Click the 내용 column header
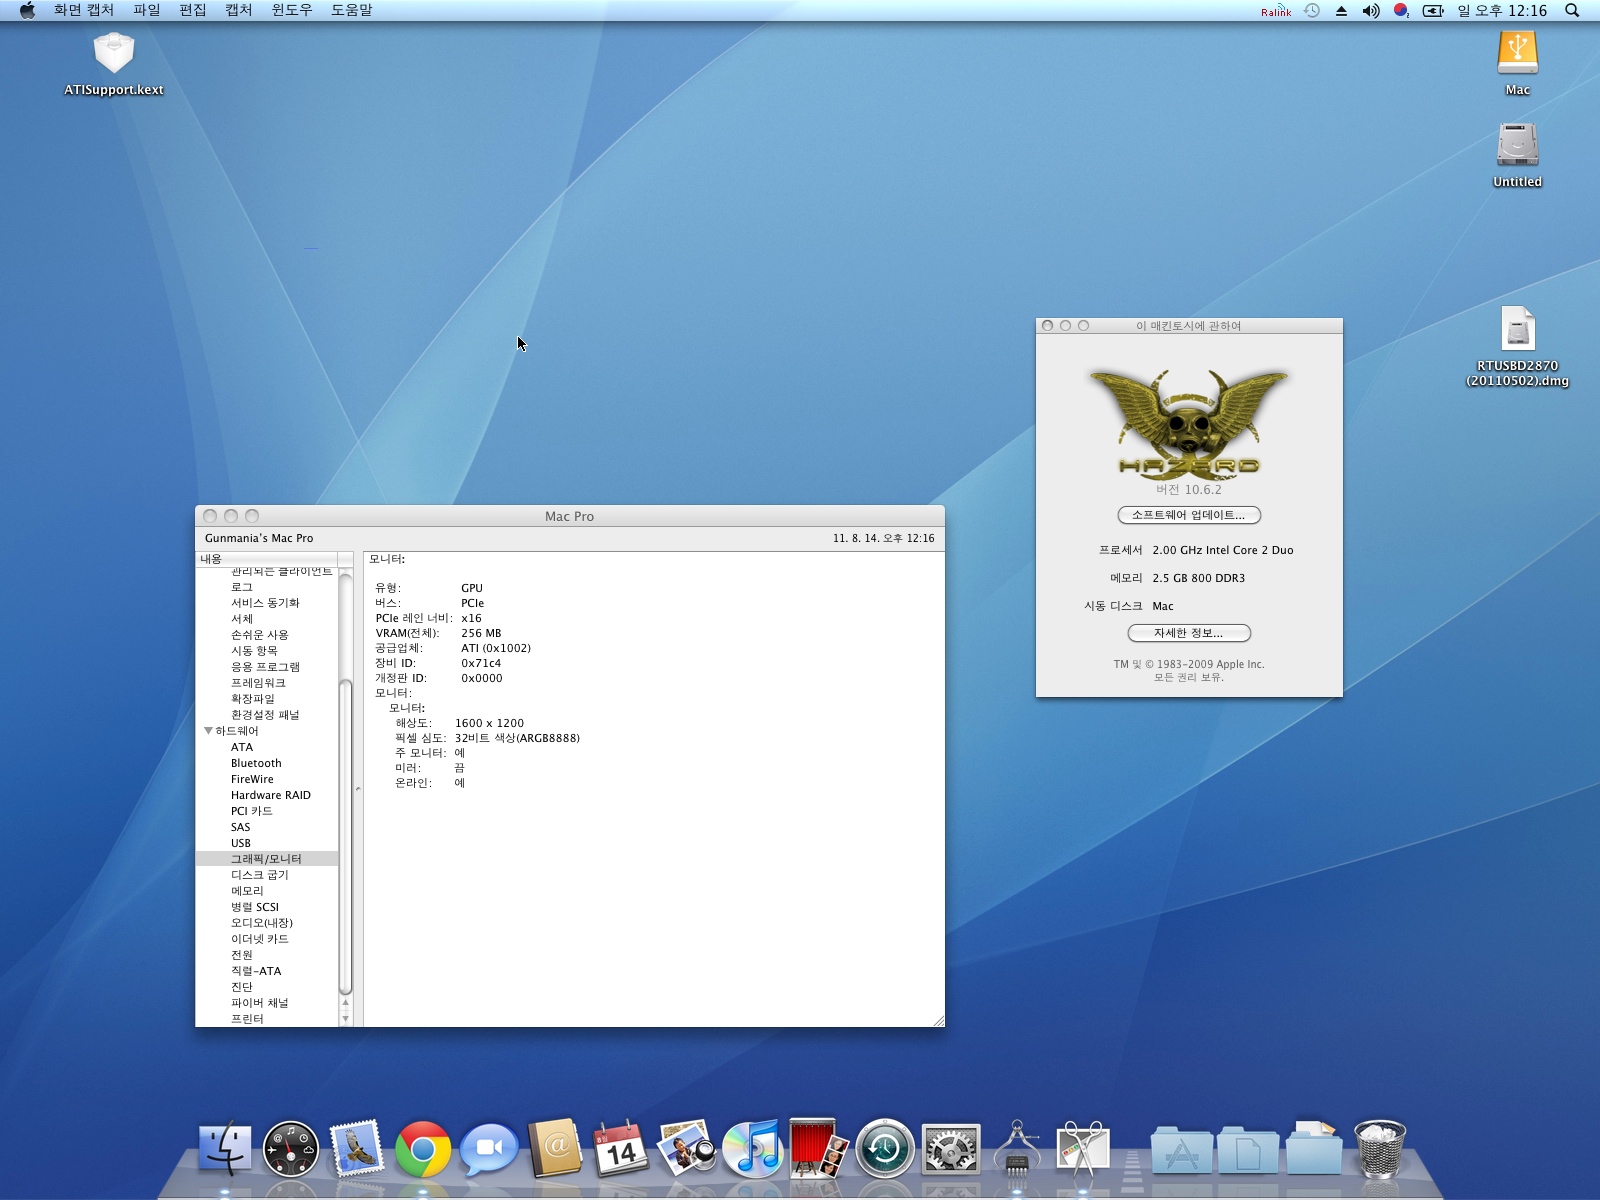Image resolution: width=1600 pixels, height=1200 pixels. click(267, 559)
